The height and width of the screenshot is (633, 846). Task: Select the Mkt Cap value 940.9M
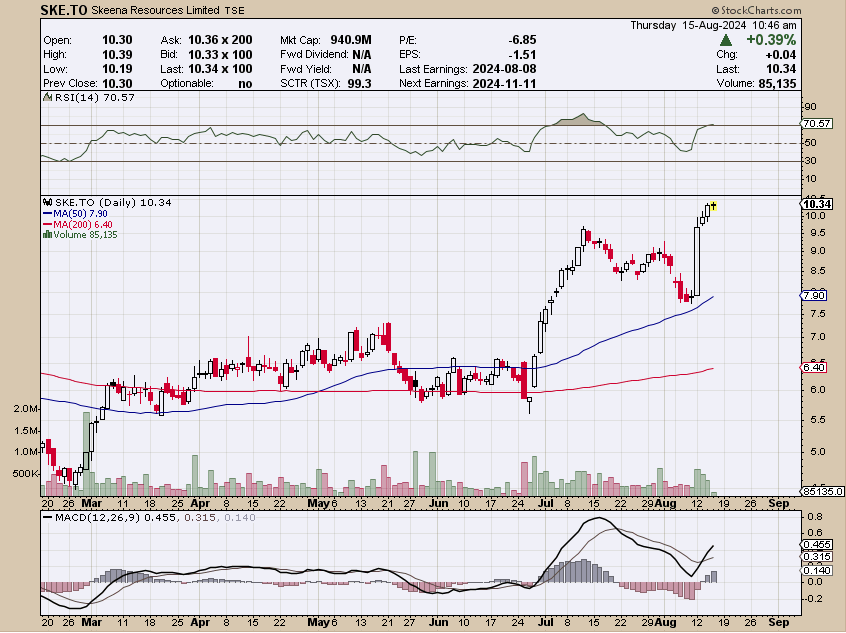pyautogui.click(x=351, y=40)
